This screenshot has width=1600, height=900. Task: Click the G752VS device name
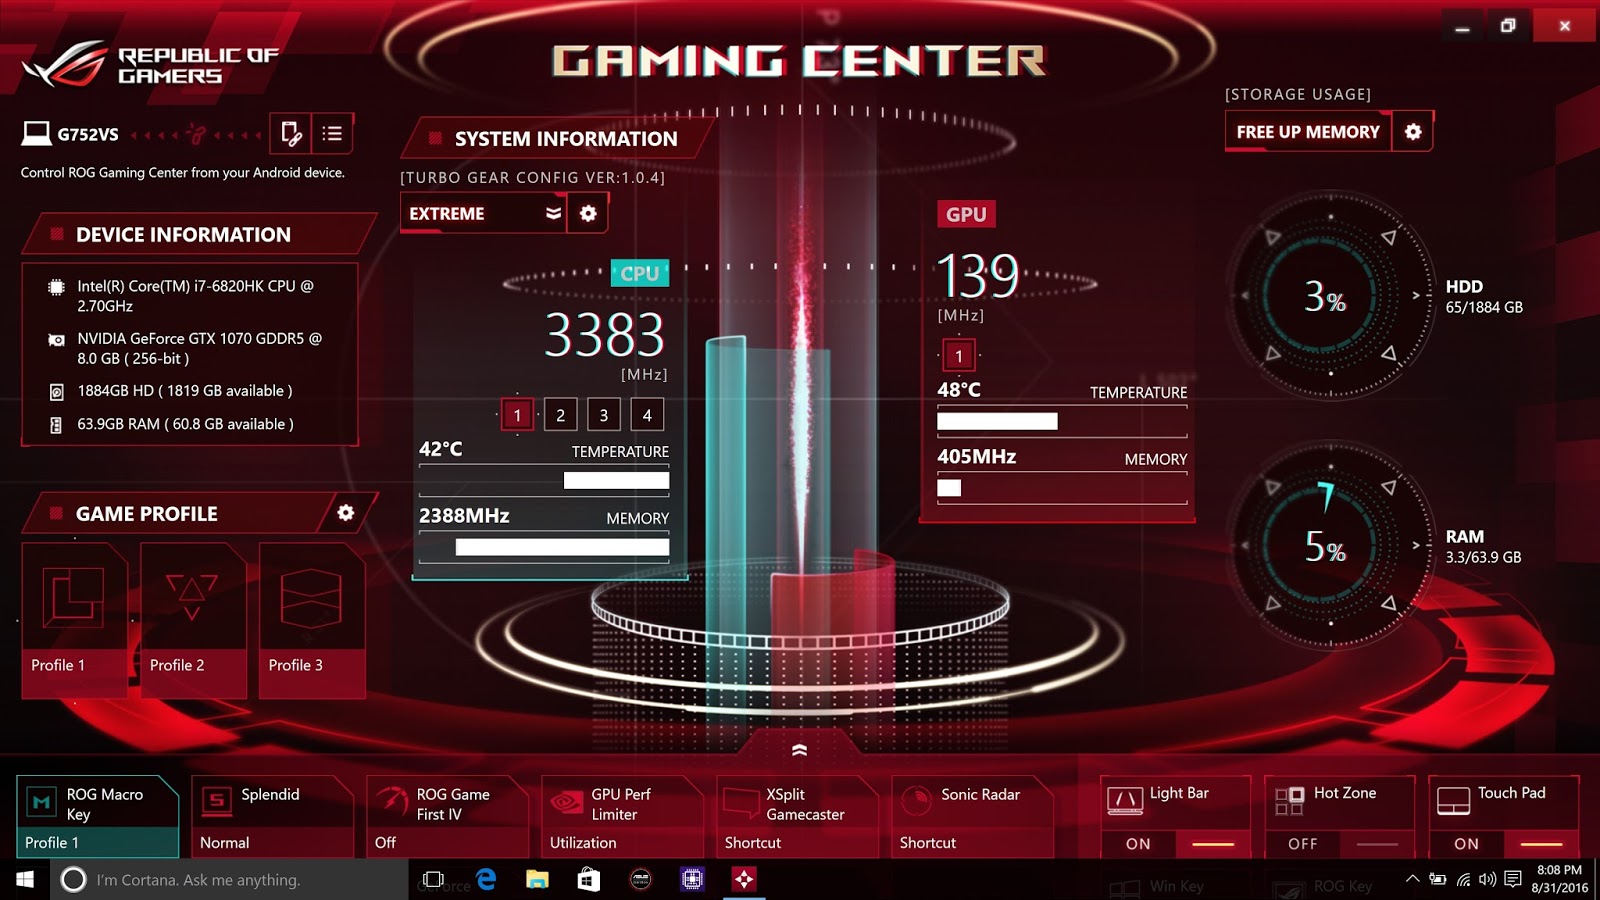(x=88, y=134)
